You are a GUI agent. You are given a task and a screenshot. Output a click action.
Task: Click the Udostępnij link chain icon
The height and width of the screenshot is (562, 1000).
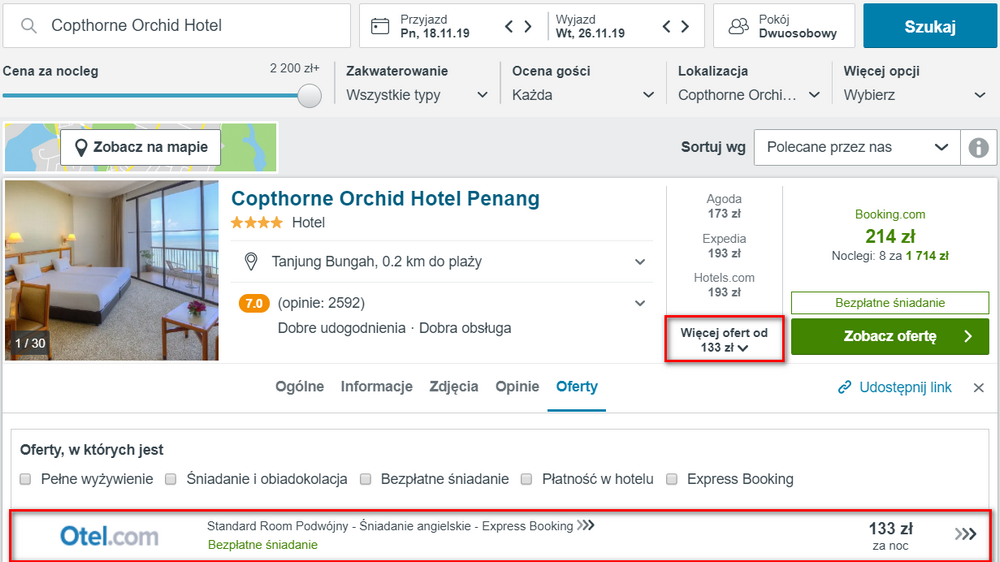[844, 387]
